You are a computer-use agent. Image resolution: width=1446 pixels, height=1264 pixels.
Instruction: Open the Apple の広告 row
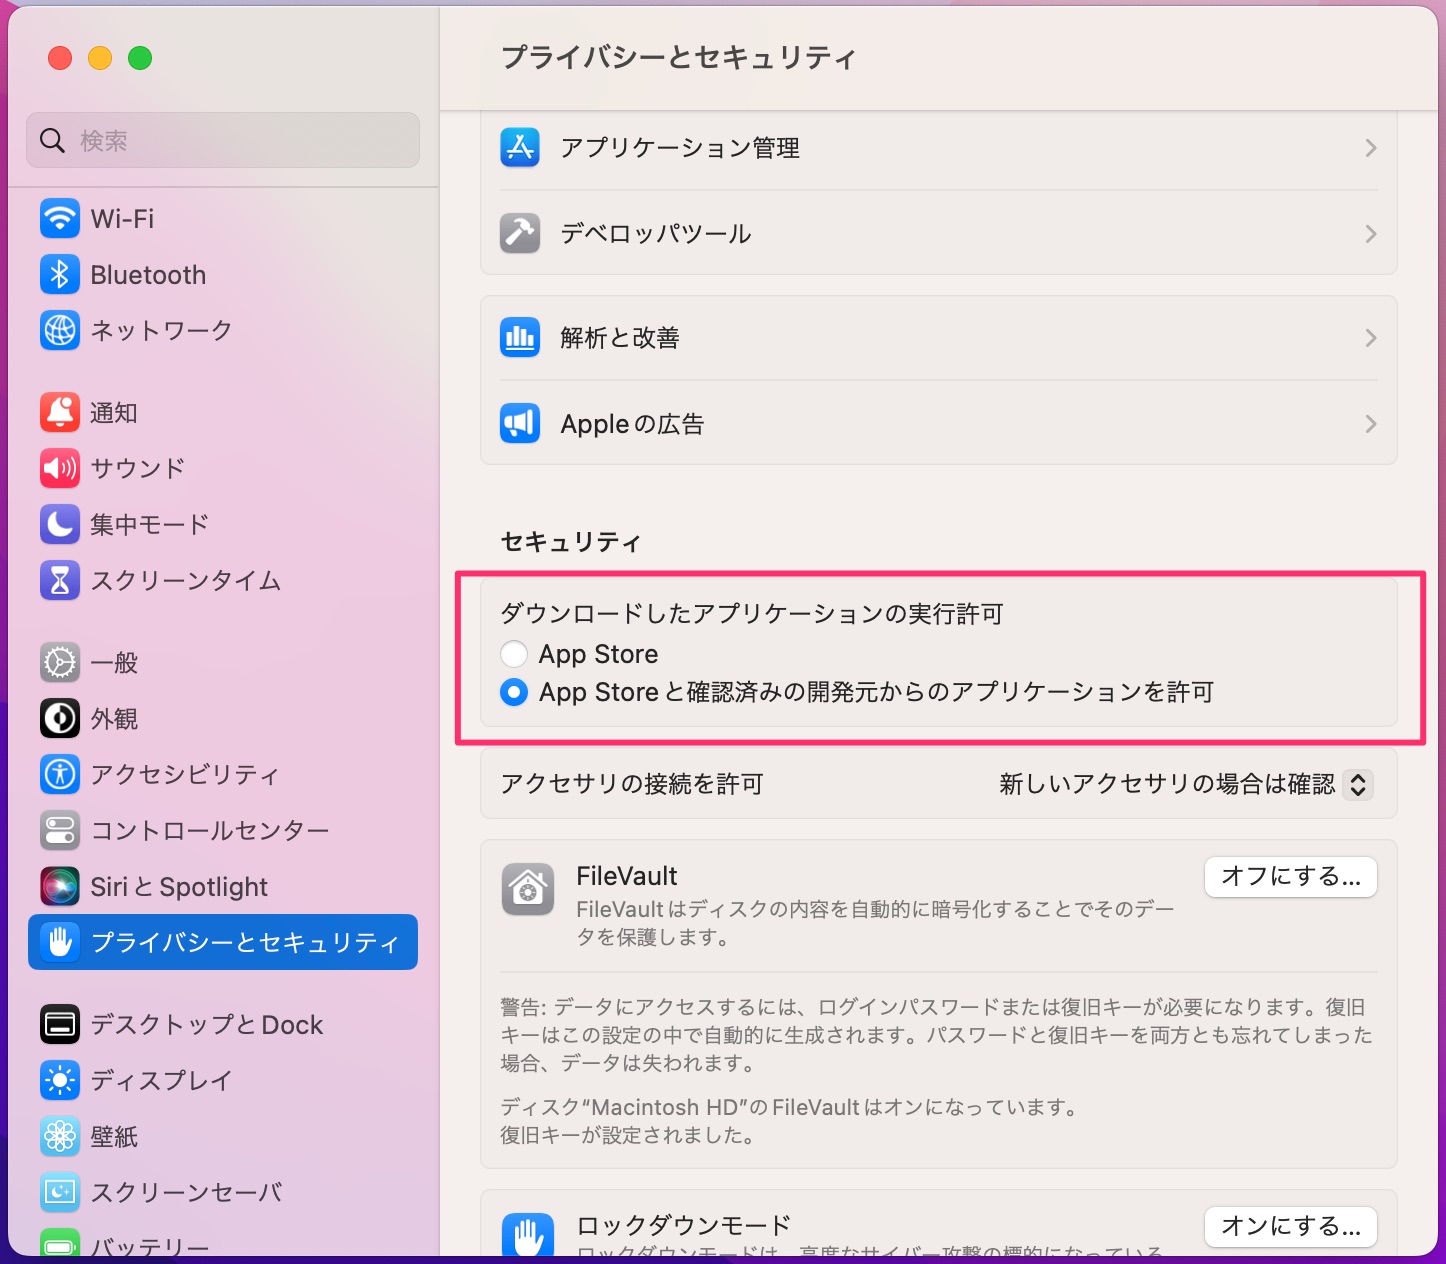[x=939, y=424]
